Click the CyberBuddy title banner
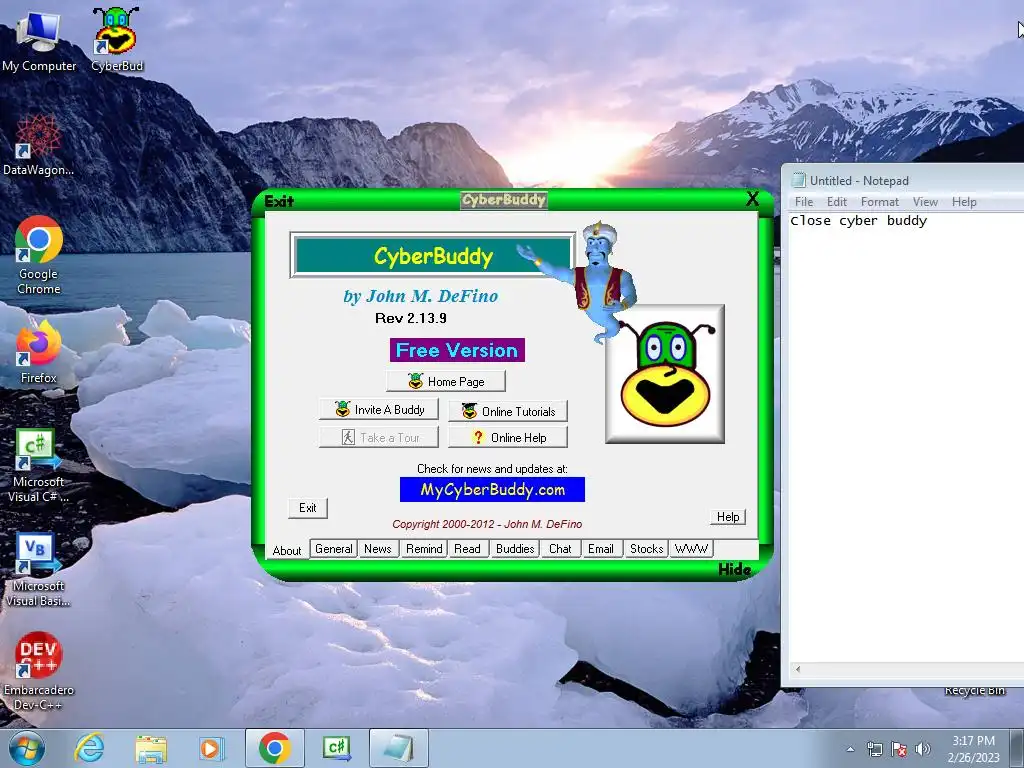Viewport: 1024px width, 768px height. 432,255
